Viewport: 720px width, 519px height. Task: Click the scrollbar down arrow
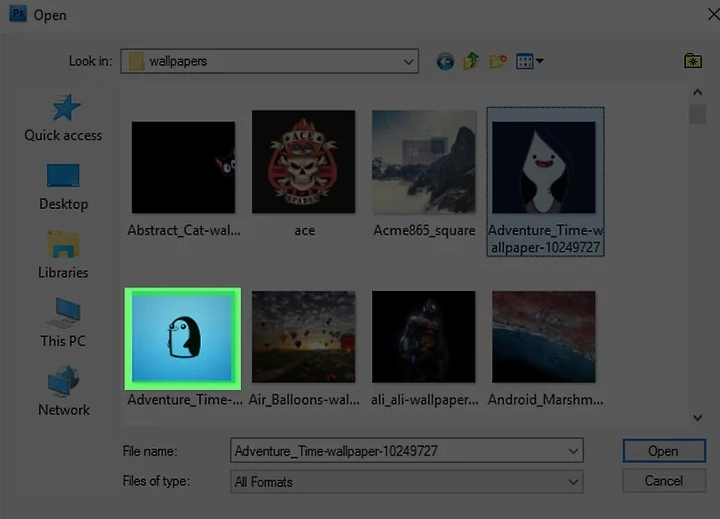click(698, 417)
